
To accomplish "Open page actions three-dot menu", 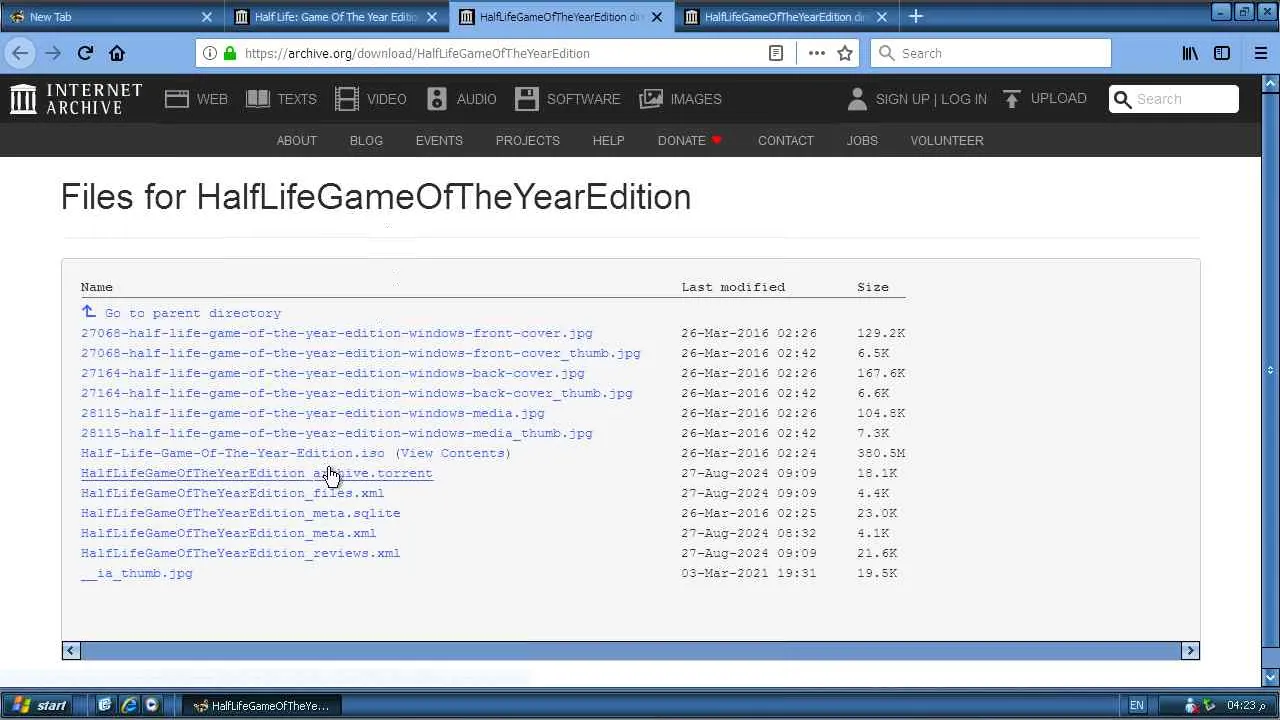I will point(816,53).
